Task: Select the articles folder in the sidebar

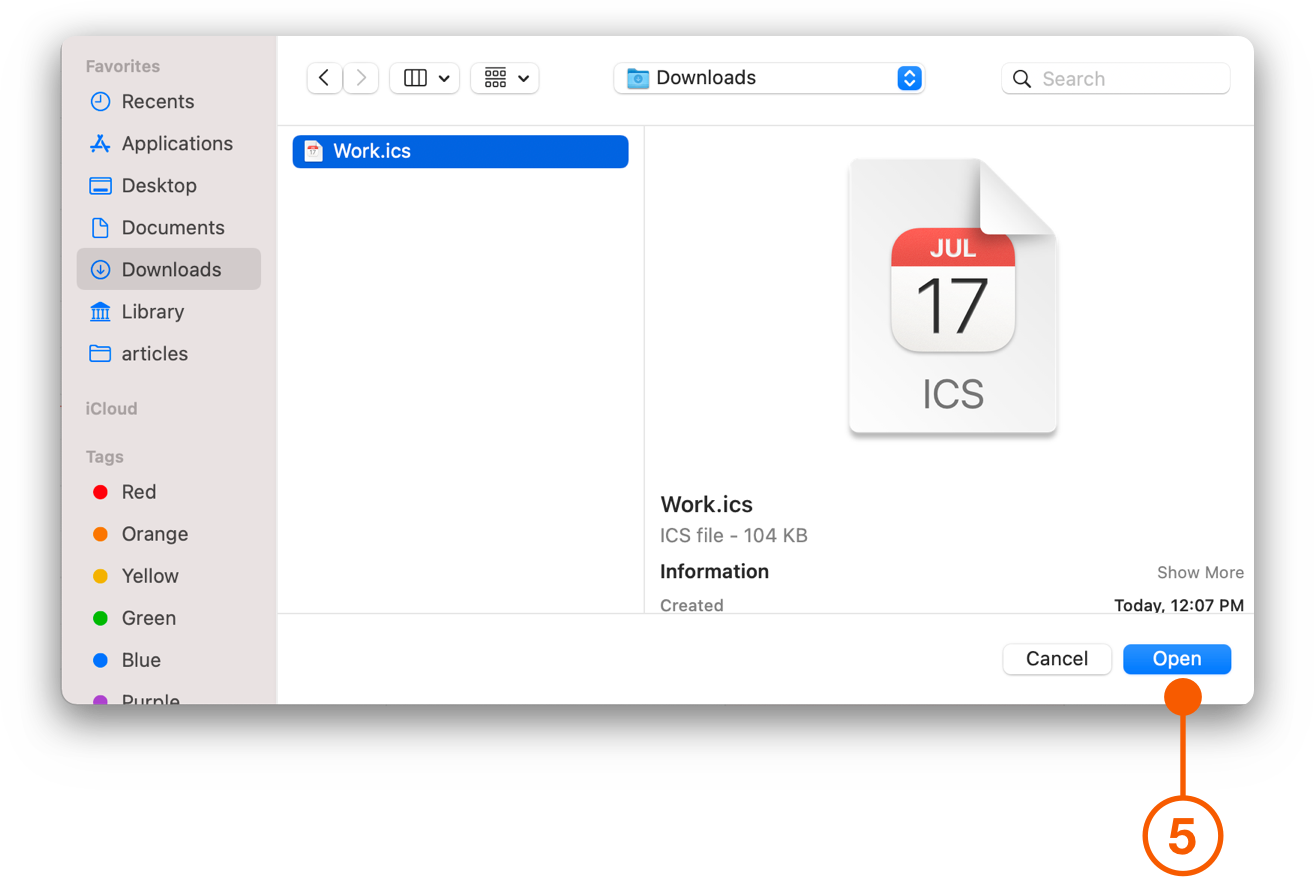Action: pyautogui.click(x=155, y=353)
